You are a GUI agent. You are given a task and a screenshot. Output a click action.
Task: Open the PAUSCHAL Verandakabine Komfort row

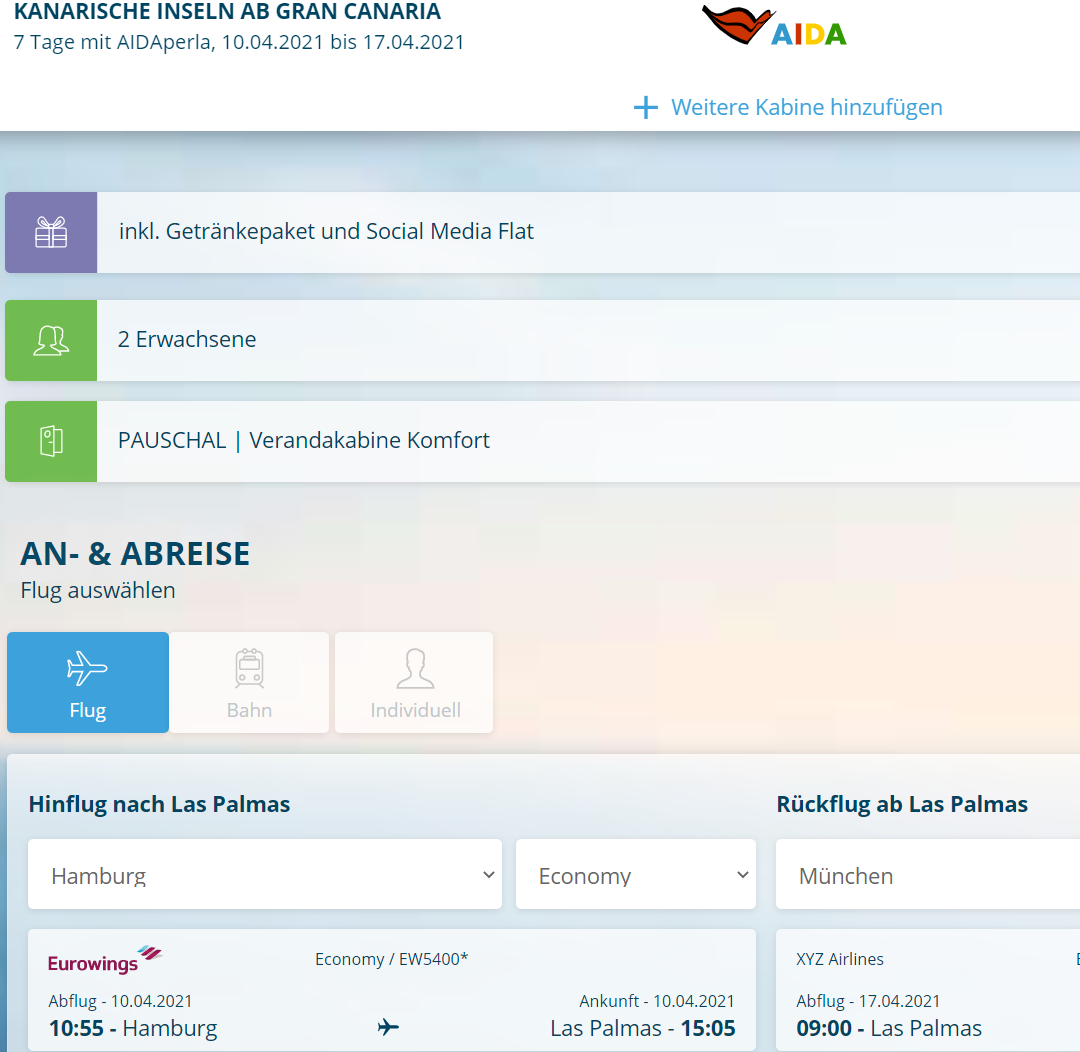(x=588, y=442)
